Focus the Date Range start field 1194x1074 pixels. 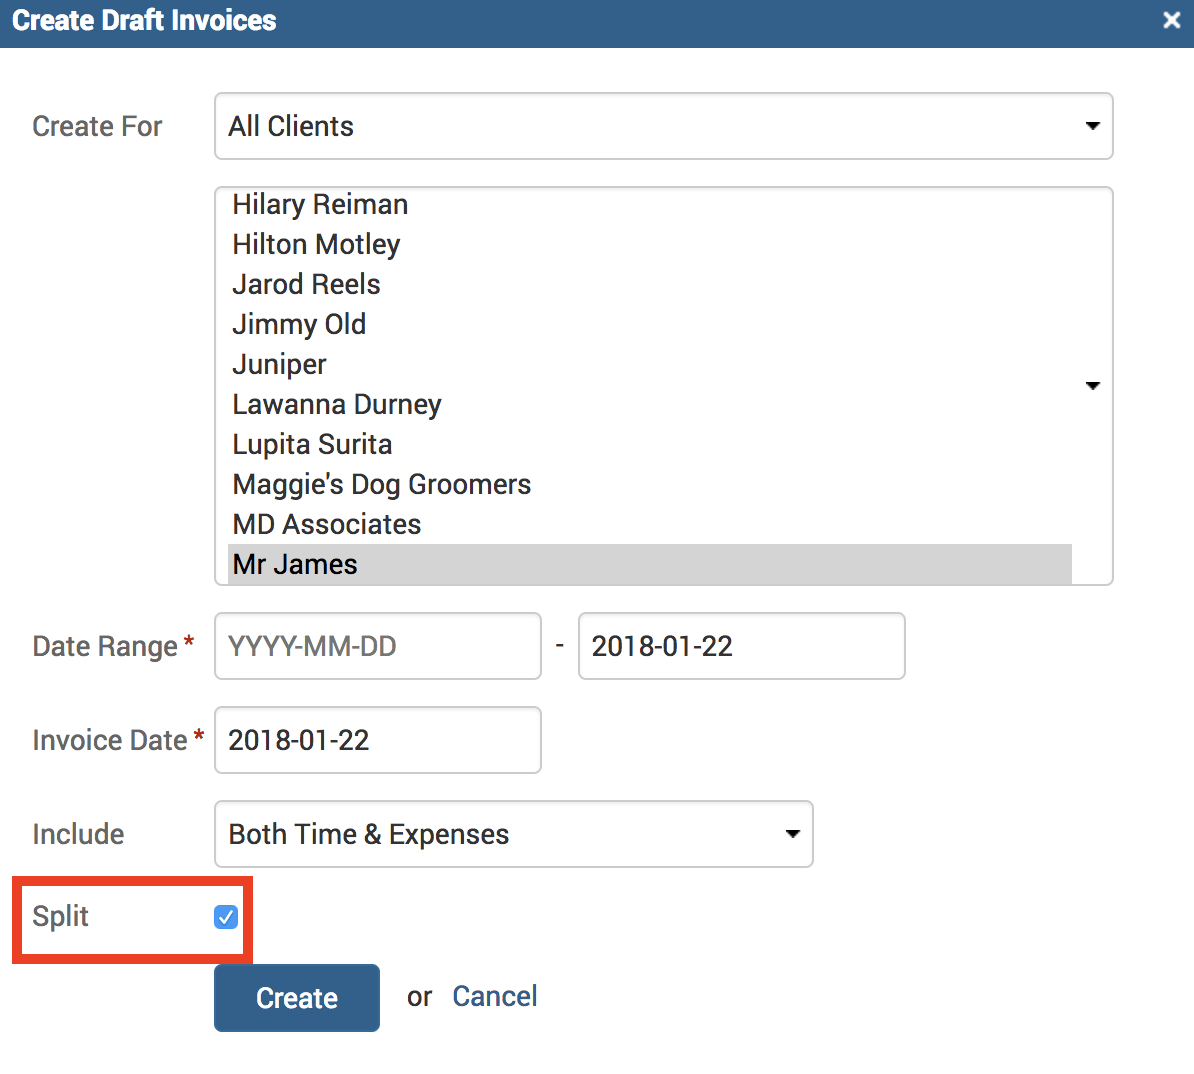[377, 646]
